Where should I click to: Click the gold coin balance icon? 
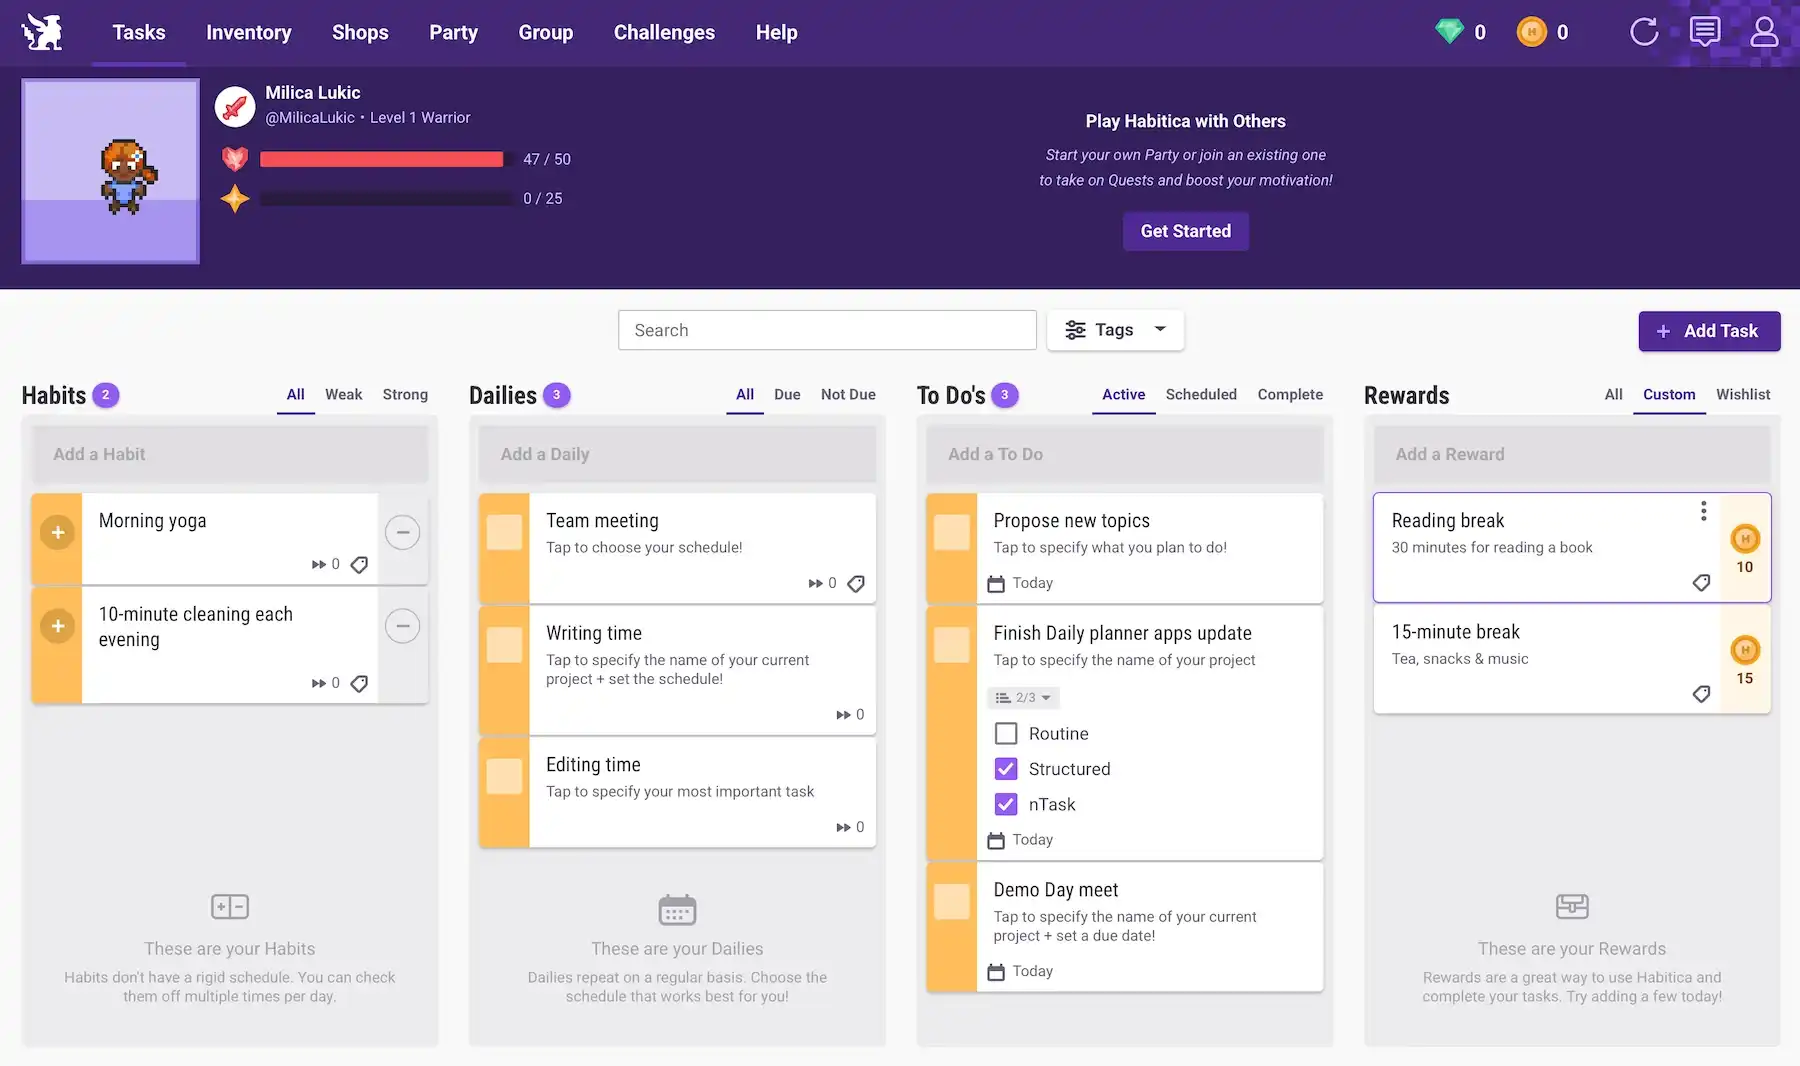(x=1531, y=32)
